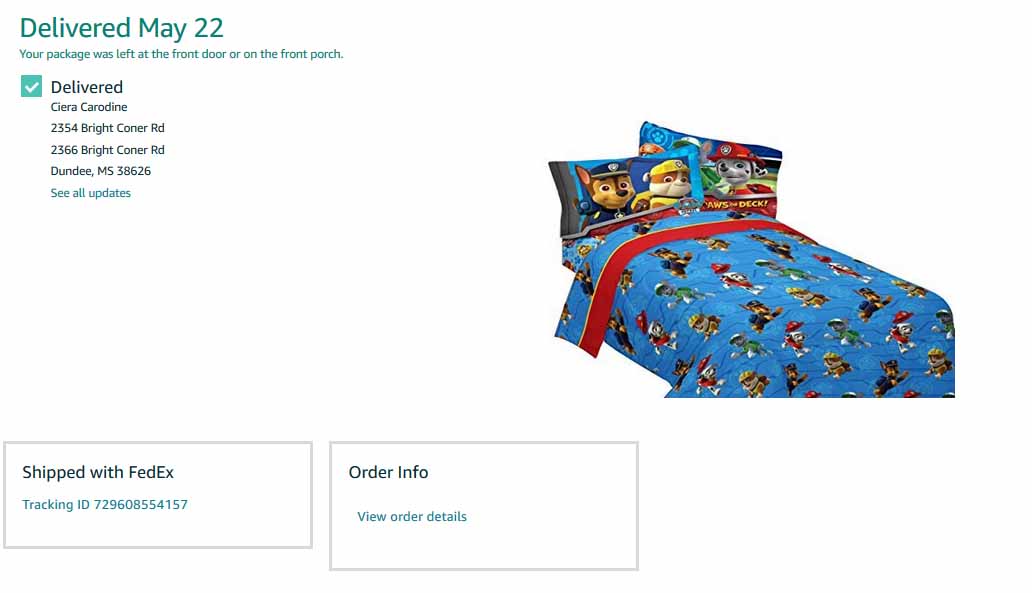Click the Order Info heading
Screen dimensions: 1032x593
[x=388, y=473]
